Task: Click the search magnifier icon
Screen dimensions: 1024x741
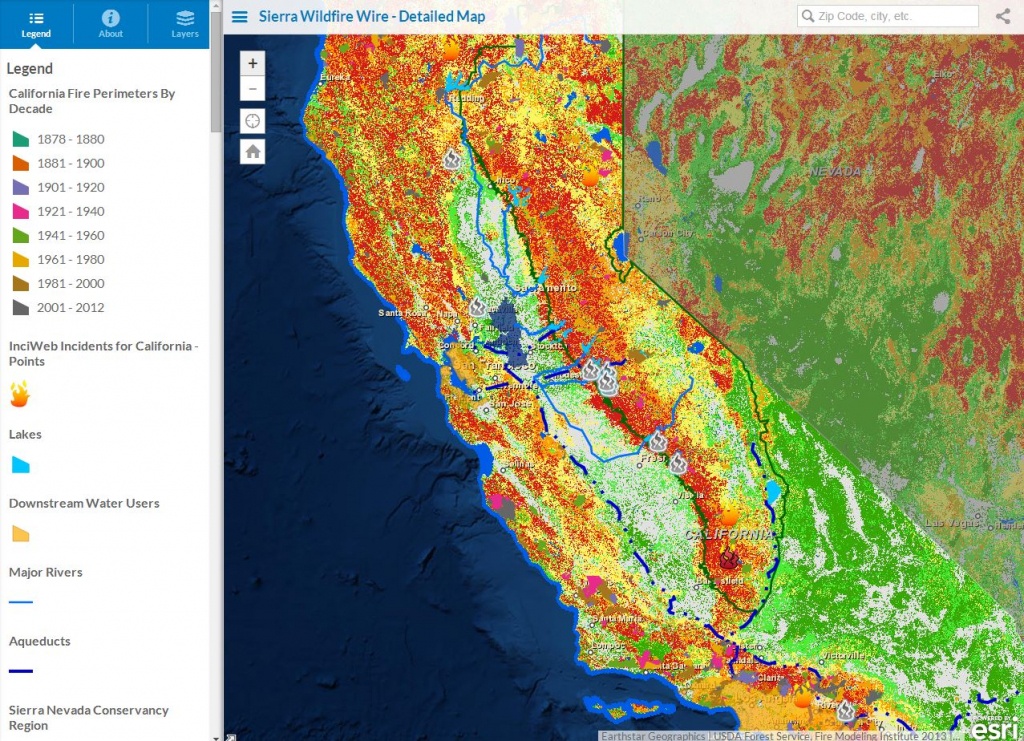Action: (x=807, y=17)
